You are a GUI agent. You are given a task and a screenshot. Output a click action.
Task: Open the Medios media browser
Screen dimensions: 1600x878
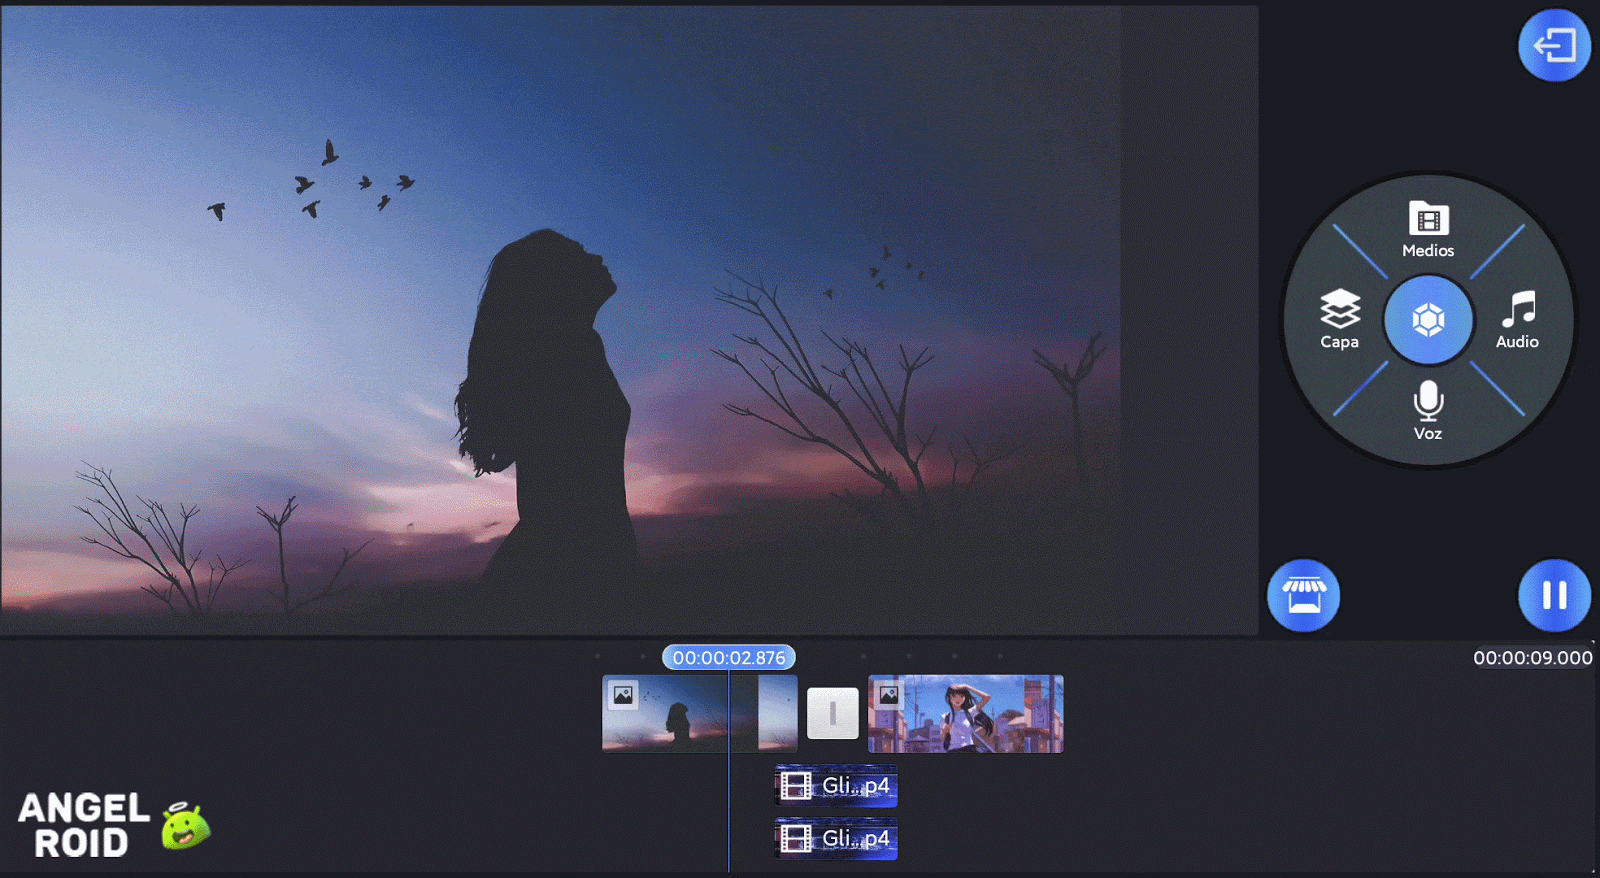tap(1428, 230)
